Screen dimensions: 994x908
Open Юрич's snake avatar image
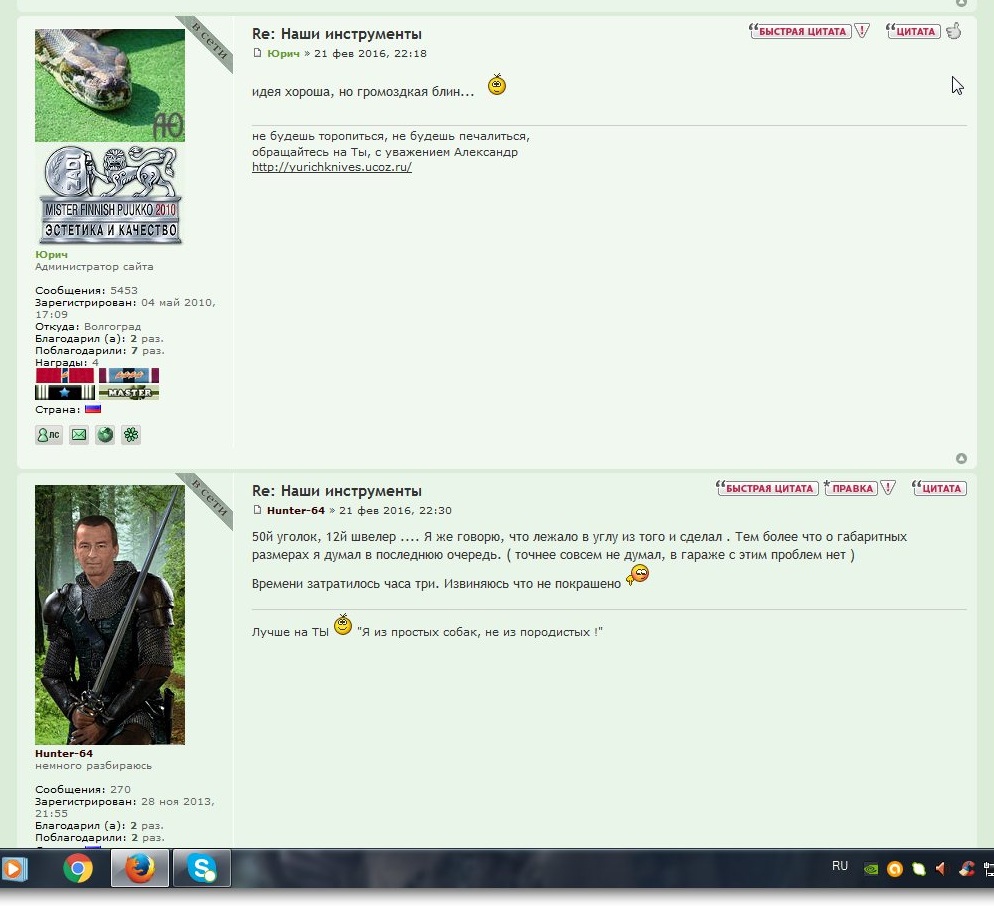[110, 85]
